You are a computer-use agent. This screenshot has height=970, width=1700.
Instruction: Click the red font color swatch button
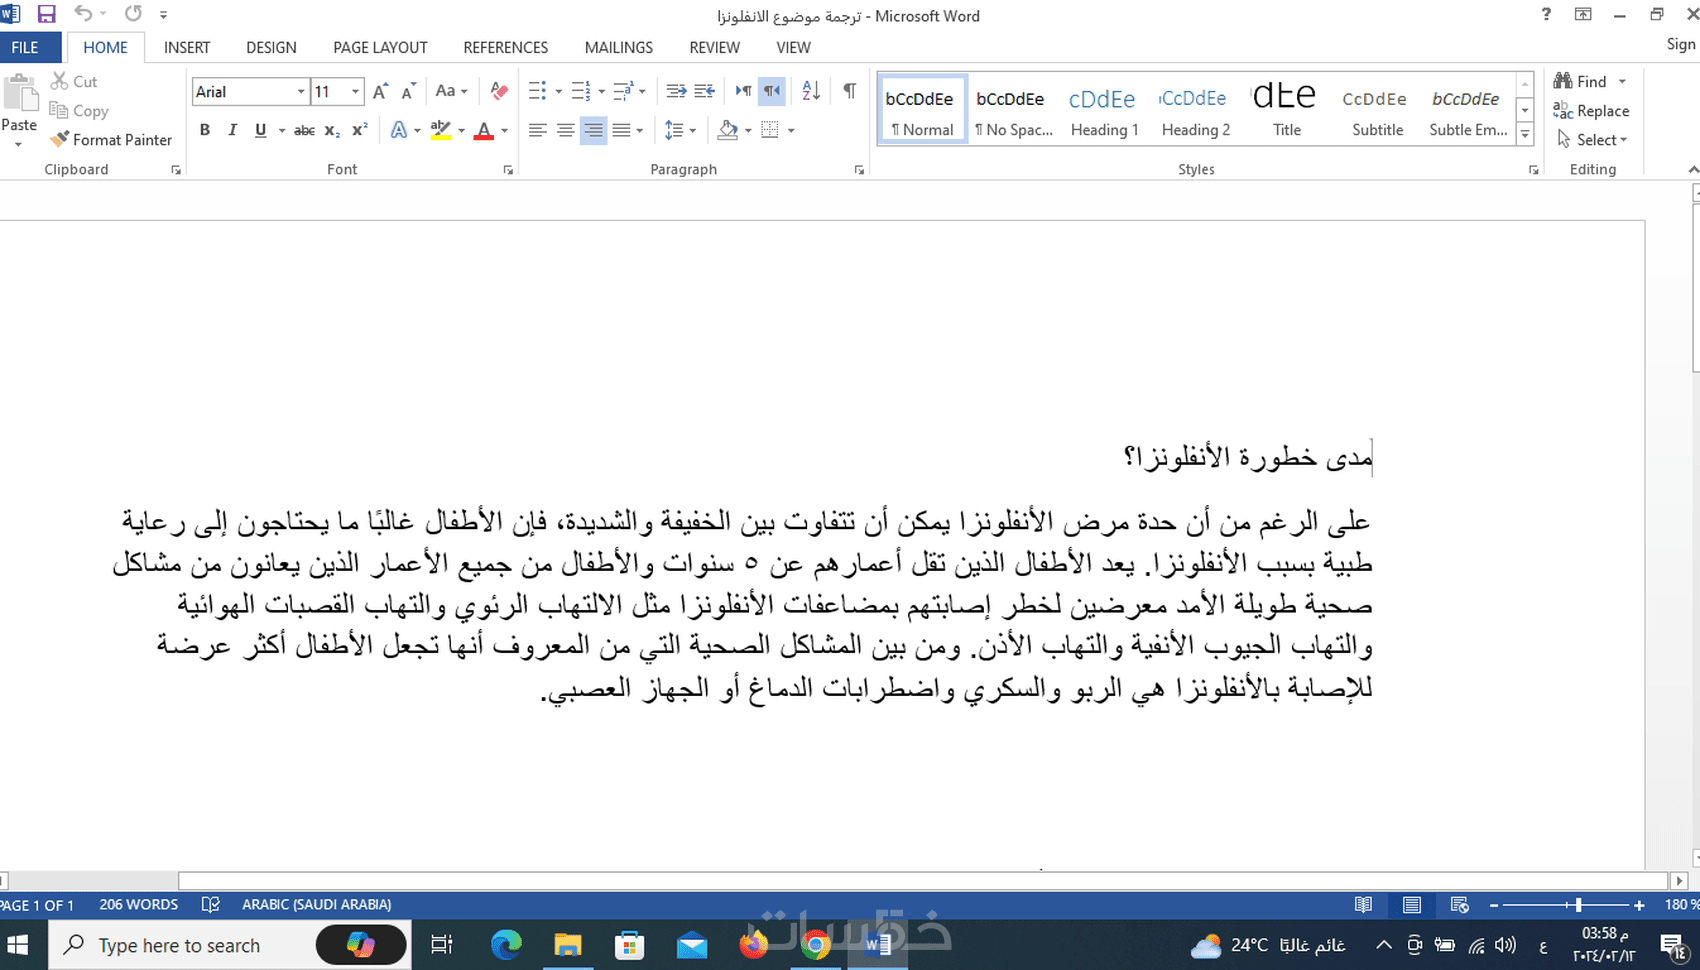coord(484,130)
